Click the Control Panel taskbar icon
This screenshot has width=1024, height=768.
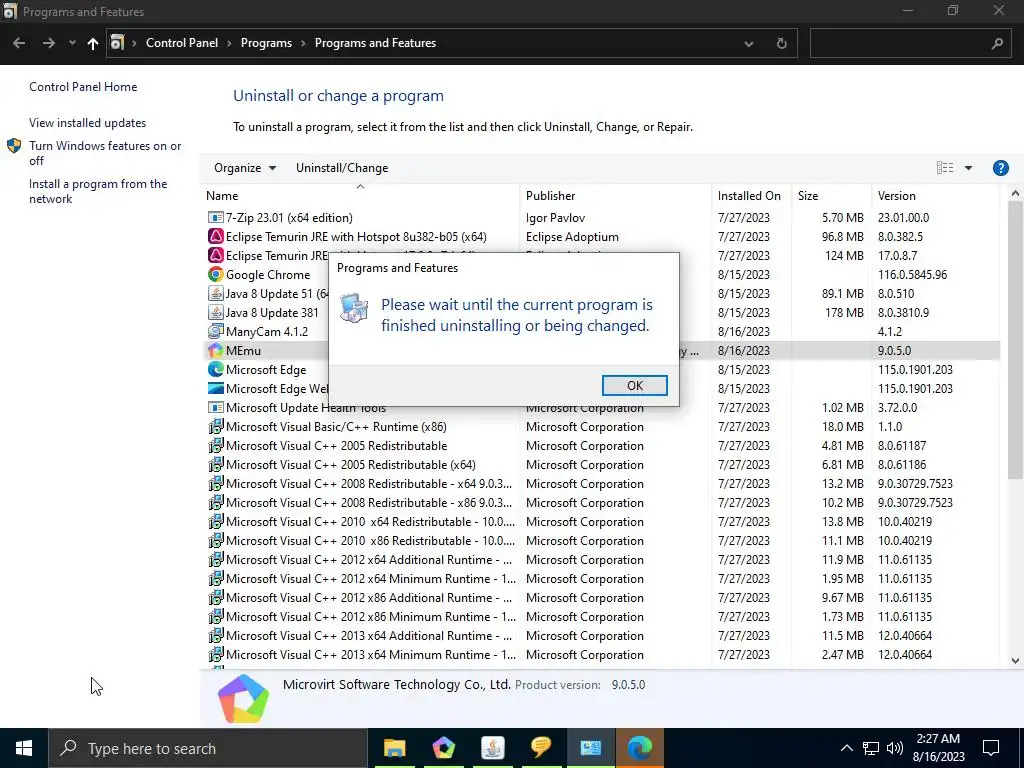590,748
